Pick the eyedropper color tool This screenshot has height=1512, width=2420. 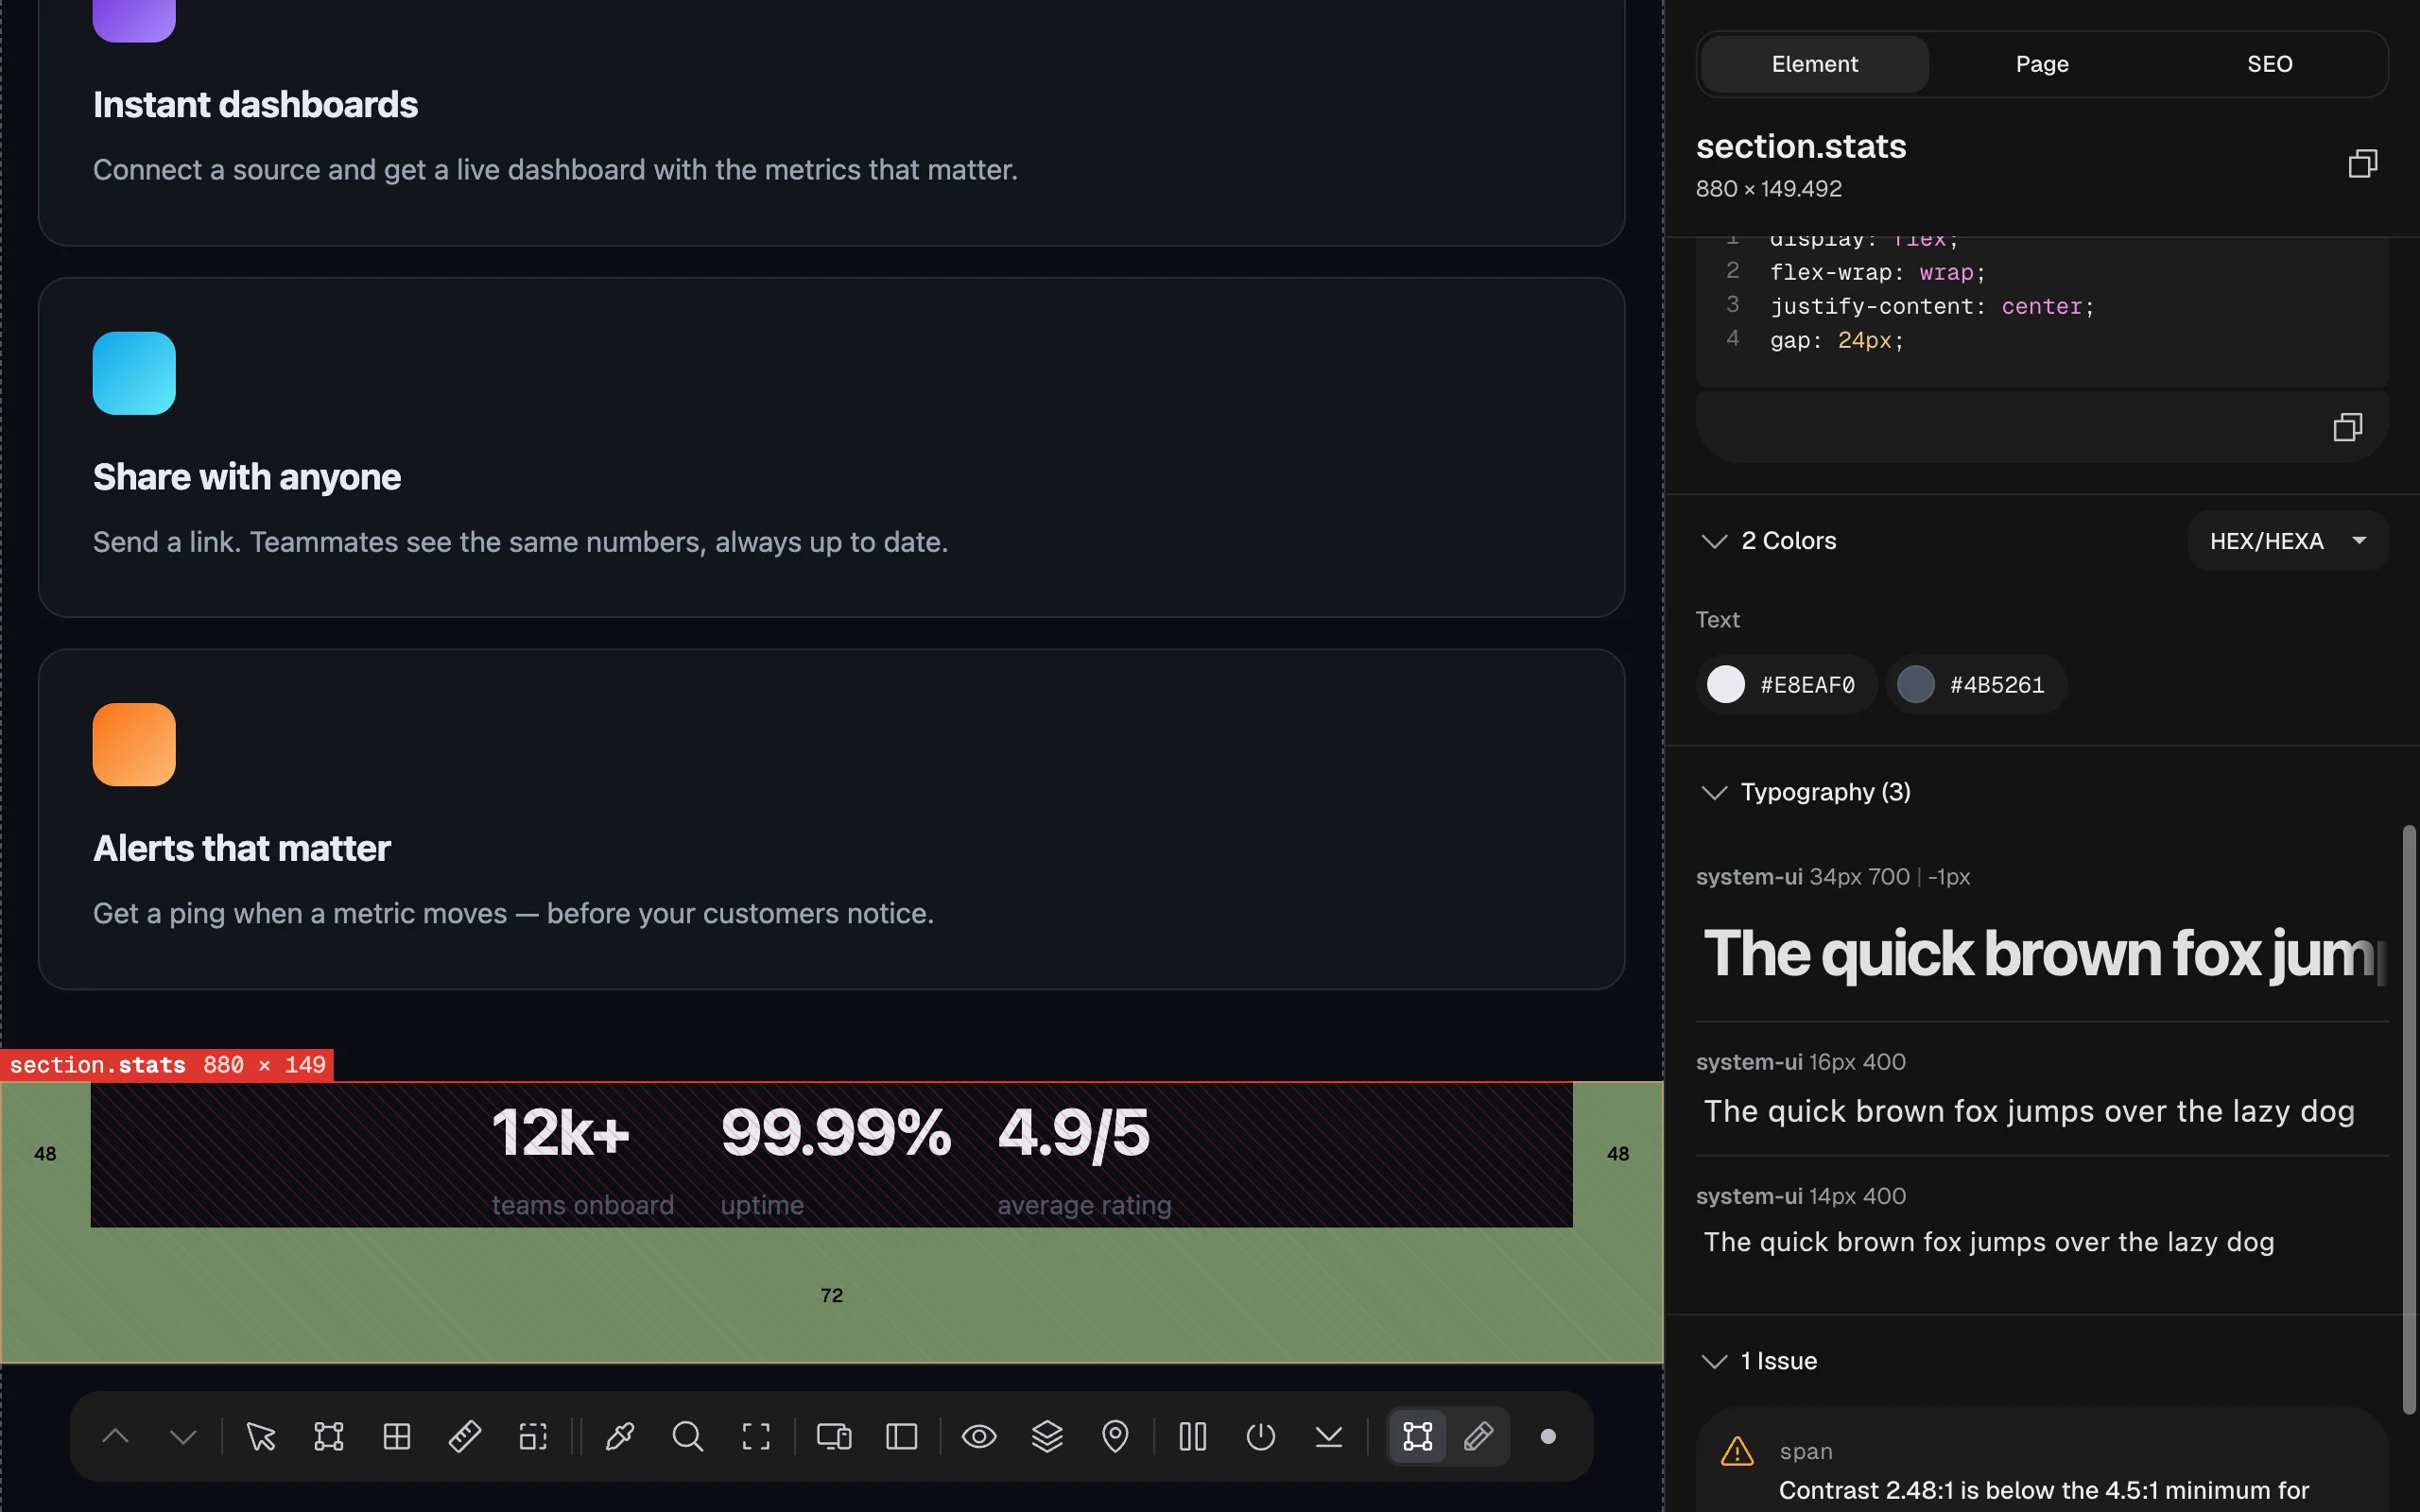click(x=620, y=1437)
